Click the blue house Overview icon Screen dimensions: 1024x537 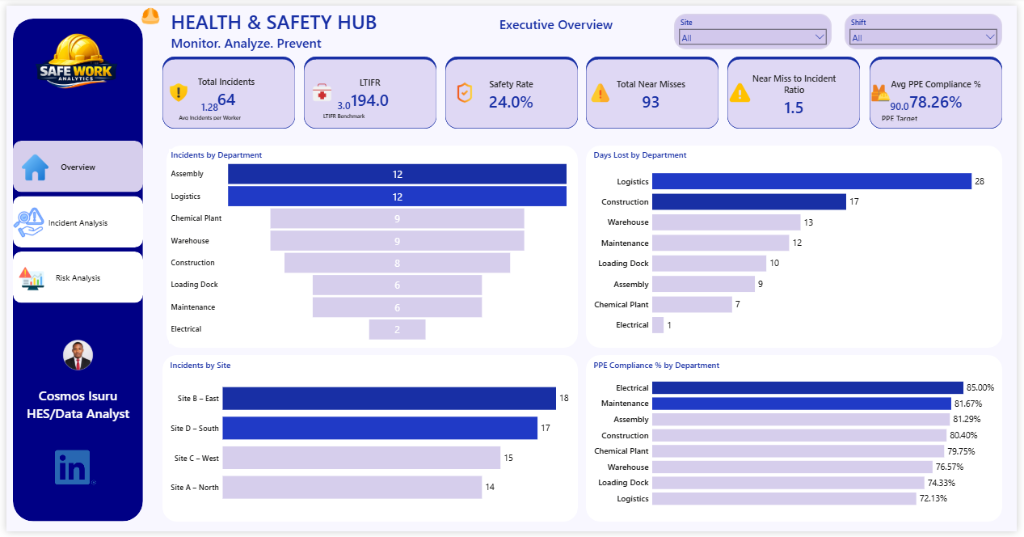(x=35, y=167)
